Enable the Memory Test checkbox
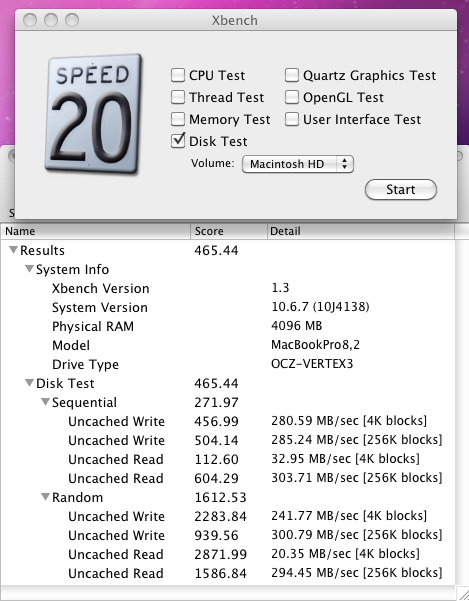 pyautogui.click(x=177, y=119)
